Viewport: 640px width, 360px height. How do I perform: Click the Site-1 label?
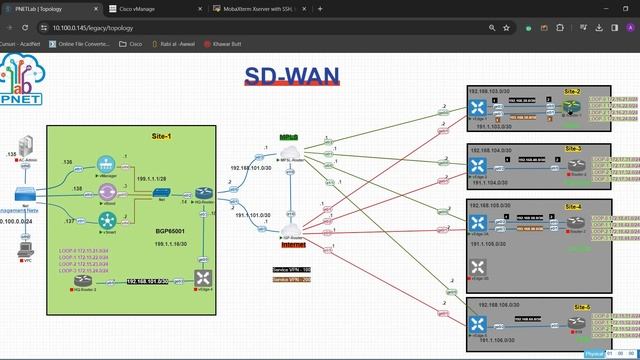161,136
